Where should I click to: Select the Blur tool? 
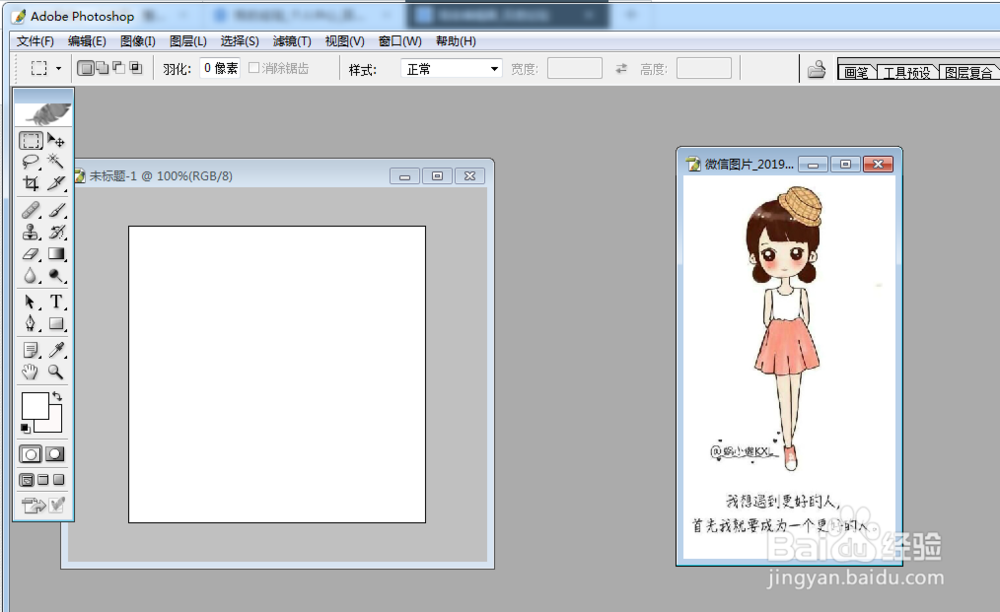(31, 275)
